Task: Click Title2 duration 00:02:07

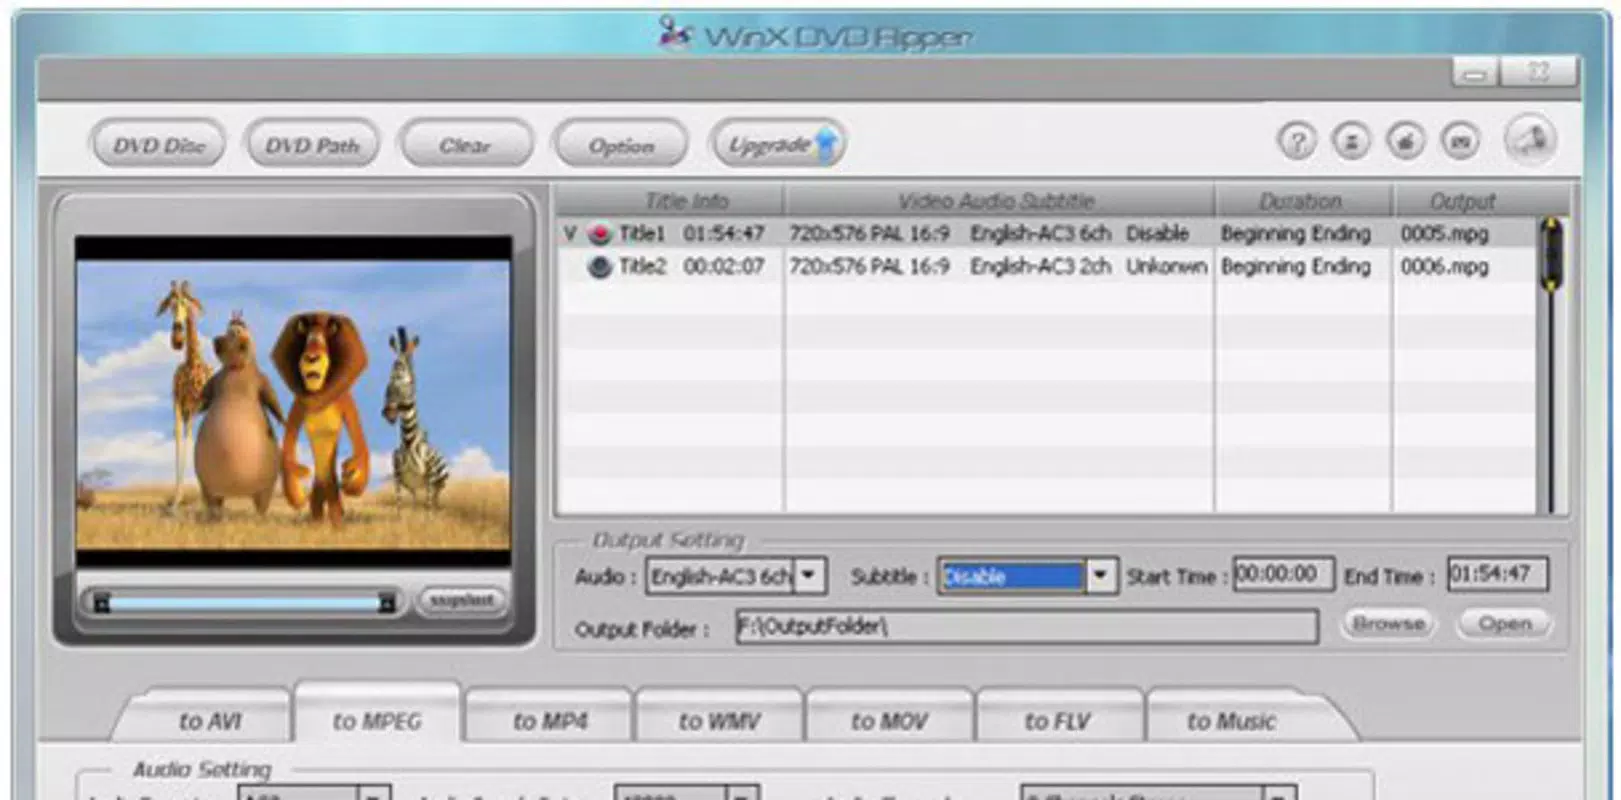Action: click(724, 267)
